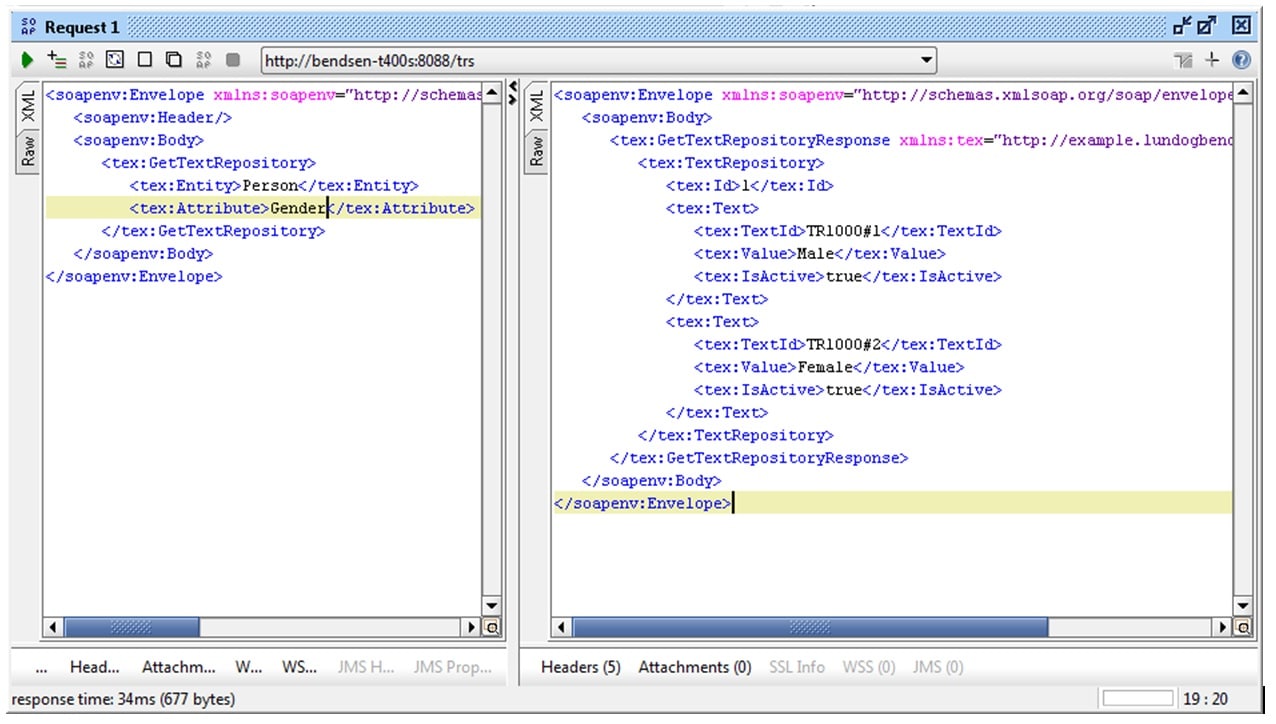Open online help with the blue question-mark icon
1276x724 pixels.
[x=1241, y=60]
